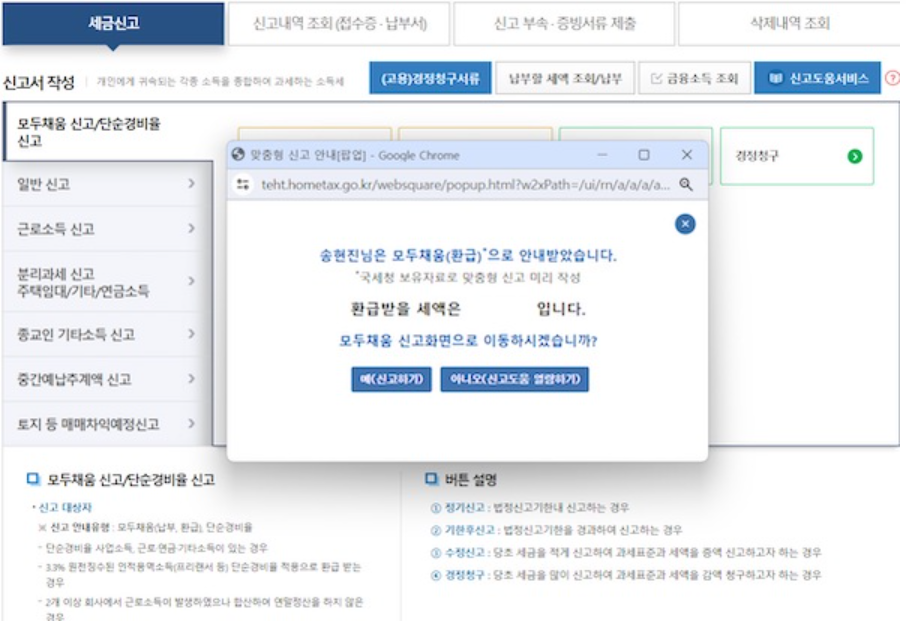Click '경정청구' description line at bottom
Image resolution: width=906 pixels, height=632 pixels.
pyautogui.click(x=626, y=575)
